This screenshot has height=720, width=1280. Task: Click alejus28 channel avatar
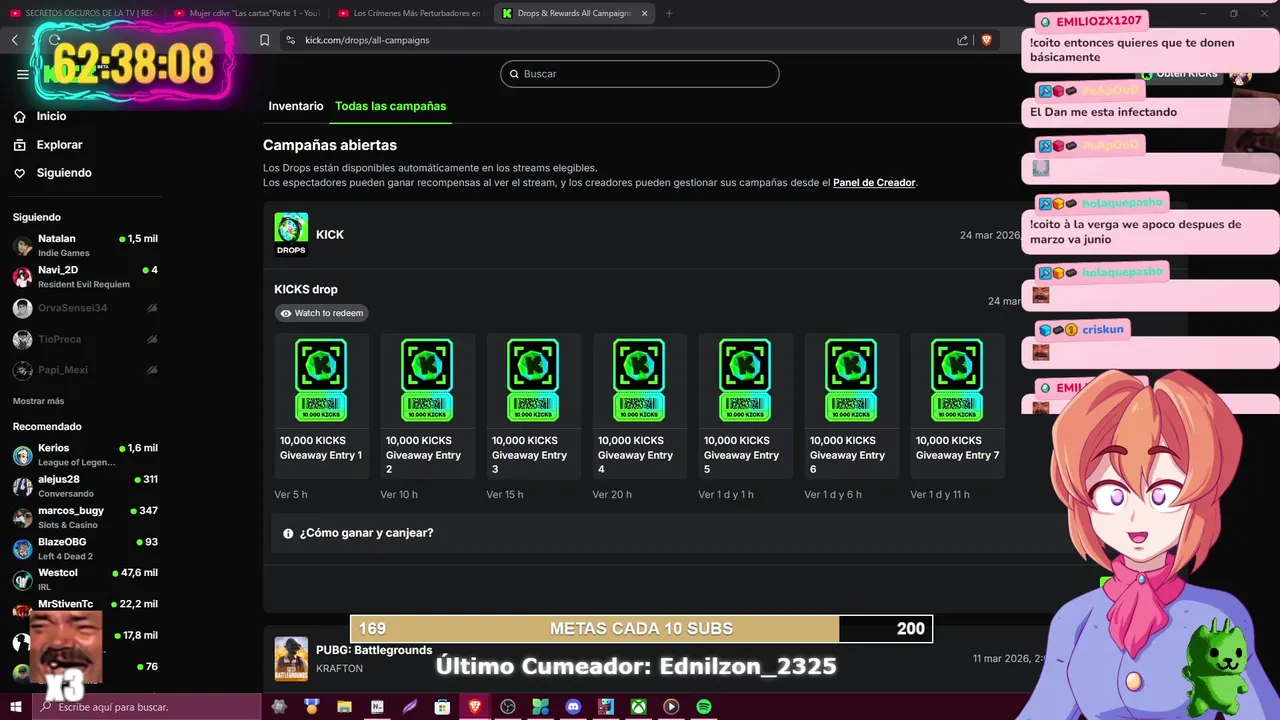point(22,486)
